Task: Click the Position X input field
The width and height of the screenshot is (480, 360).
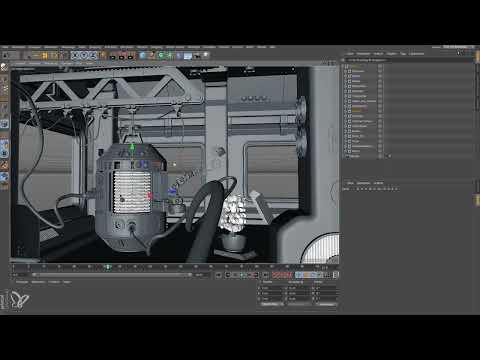Action: pos(273,288)
